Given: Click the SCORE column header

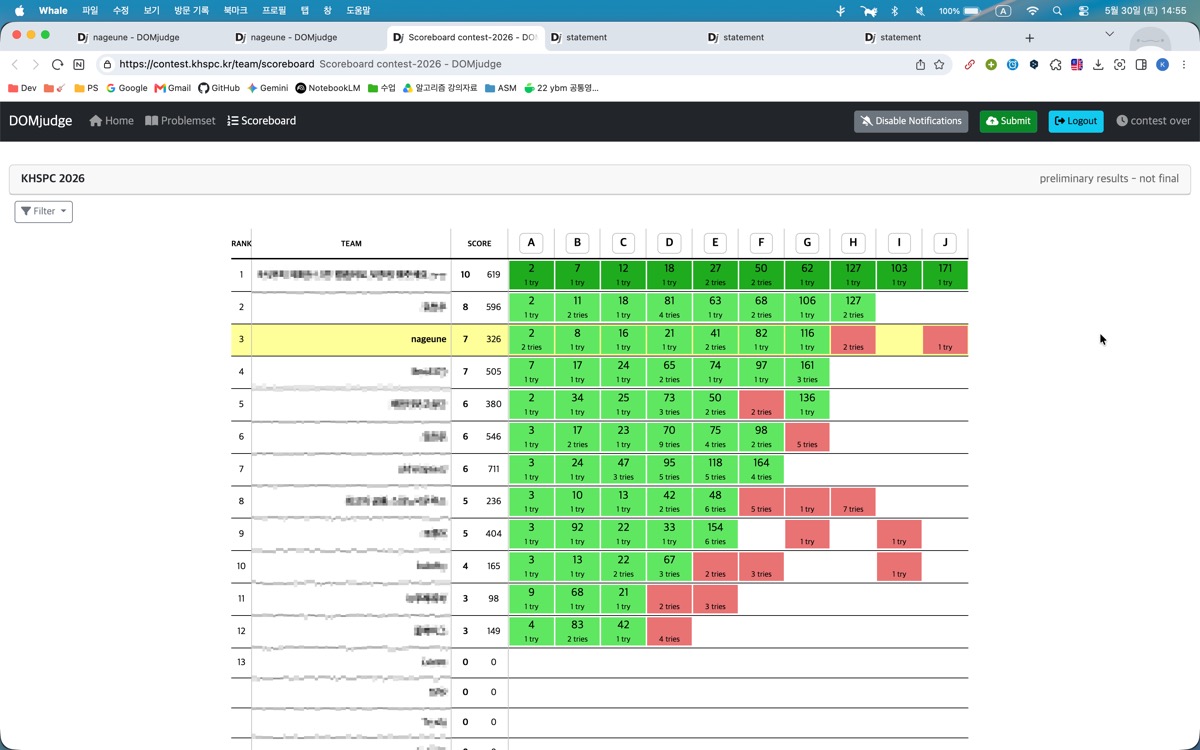Looking at the screenshot, I should point(479,243).
